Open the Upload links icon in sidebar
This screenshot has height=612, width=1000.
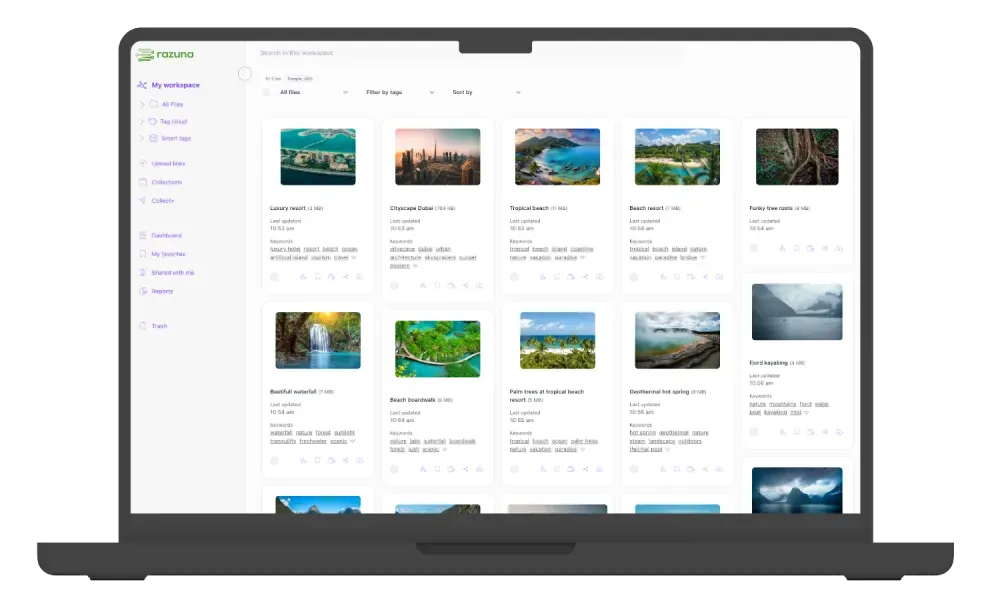(x=143, y=163)
